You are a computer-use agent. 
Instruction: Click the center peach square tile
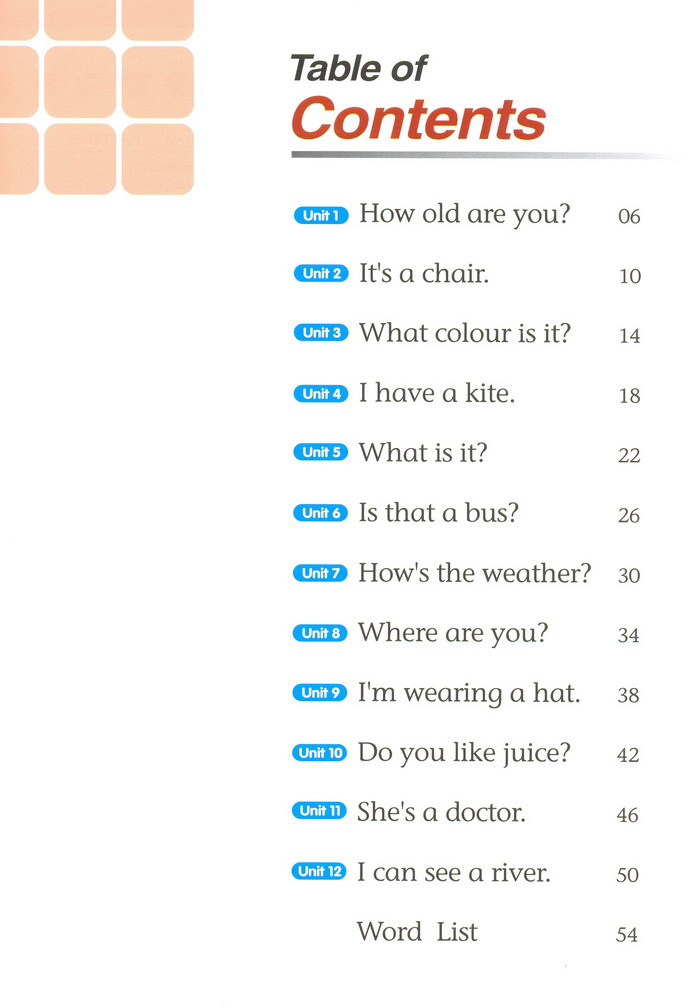80,82
